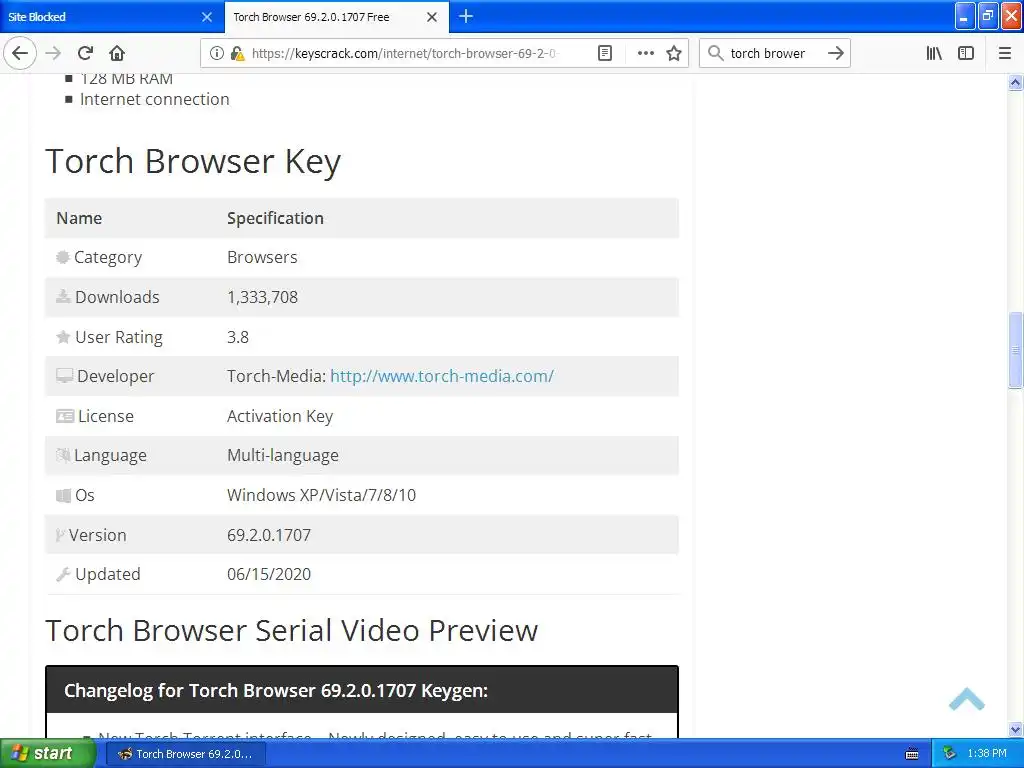Open the torch-media.com developer link
The image size is (1024, 768).
tap(442, 376)
